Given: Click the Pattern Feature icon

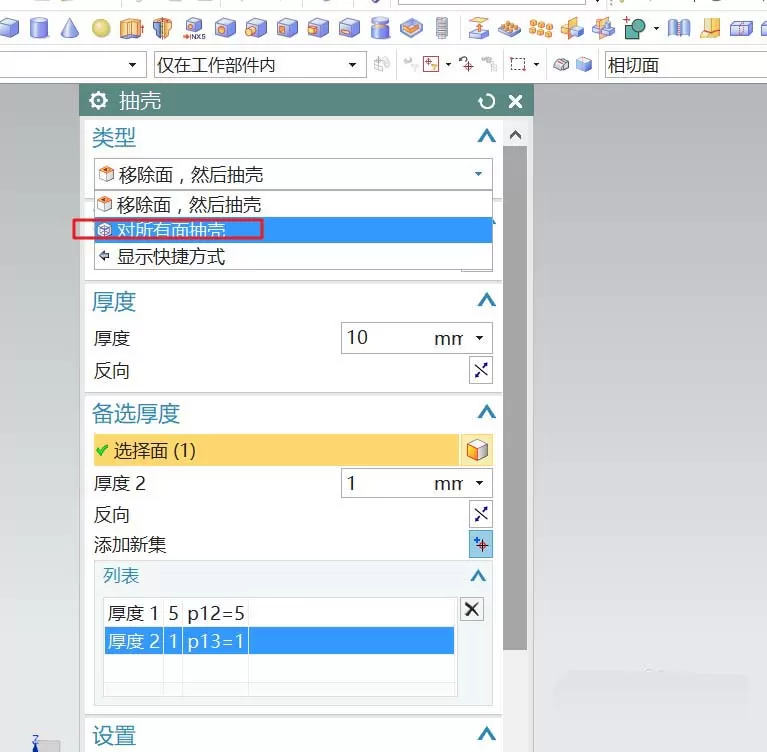Looking at the screenshot, I should tap(509, 28).
